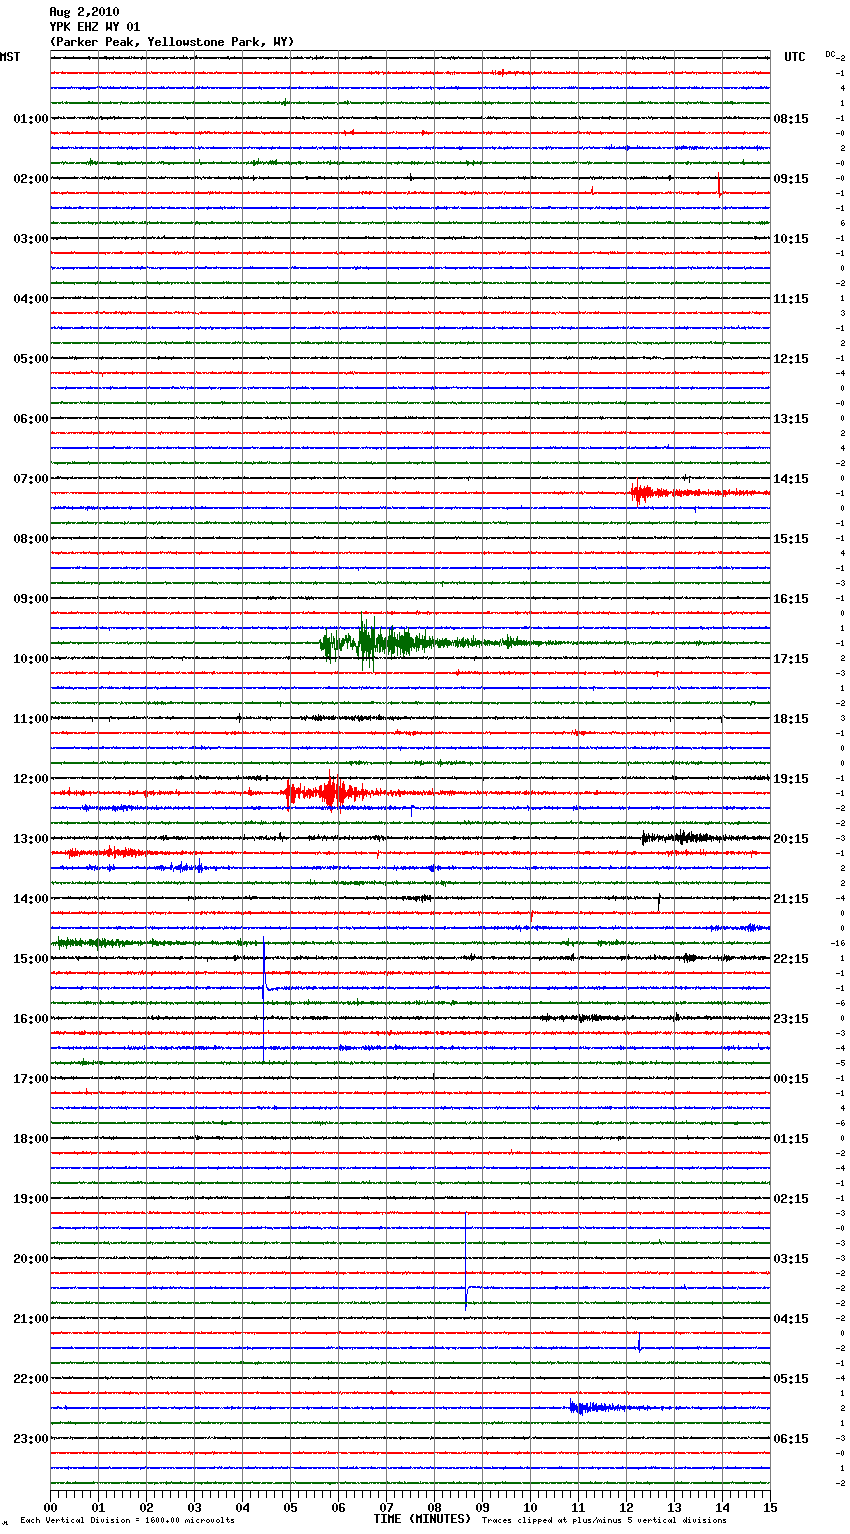
Task: Click the black tremor on the 13:00 trace
Action: click(x=690, y=838)
